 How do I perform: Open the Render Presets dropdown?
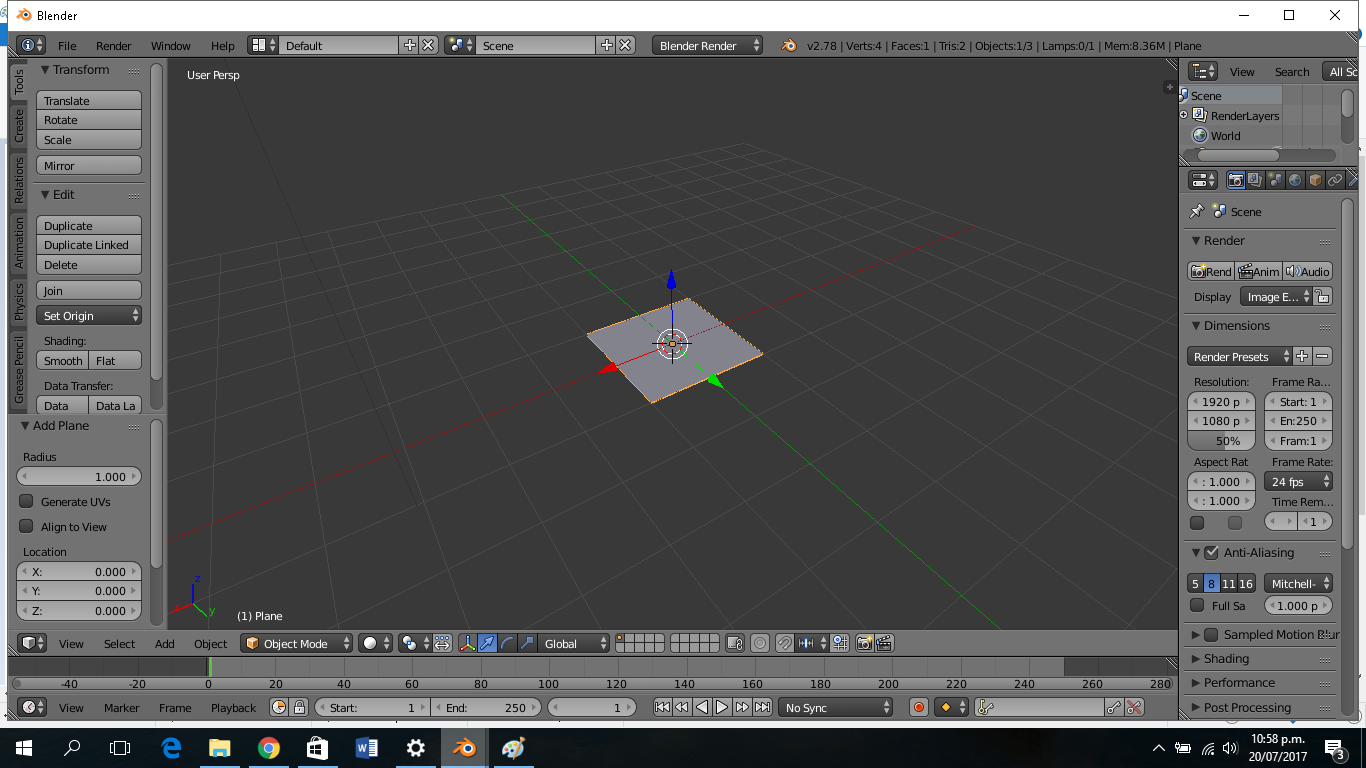1240,357
